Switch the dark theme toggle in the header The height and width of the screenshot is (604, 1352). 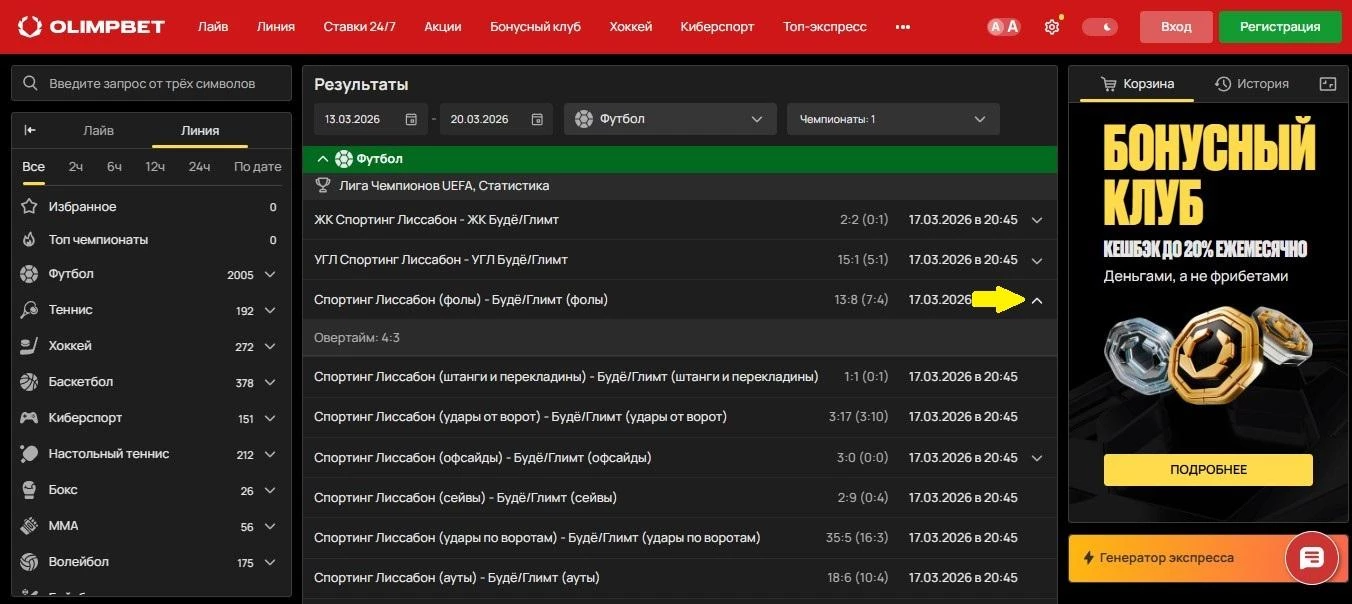[x=1099, y=27]
